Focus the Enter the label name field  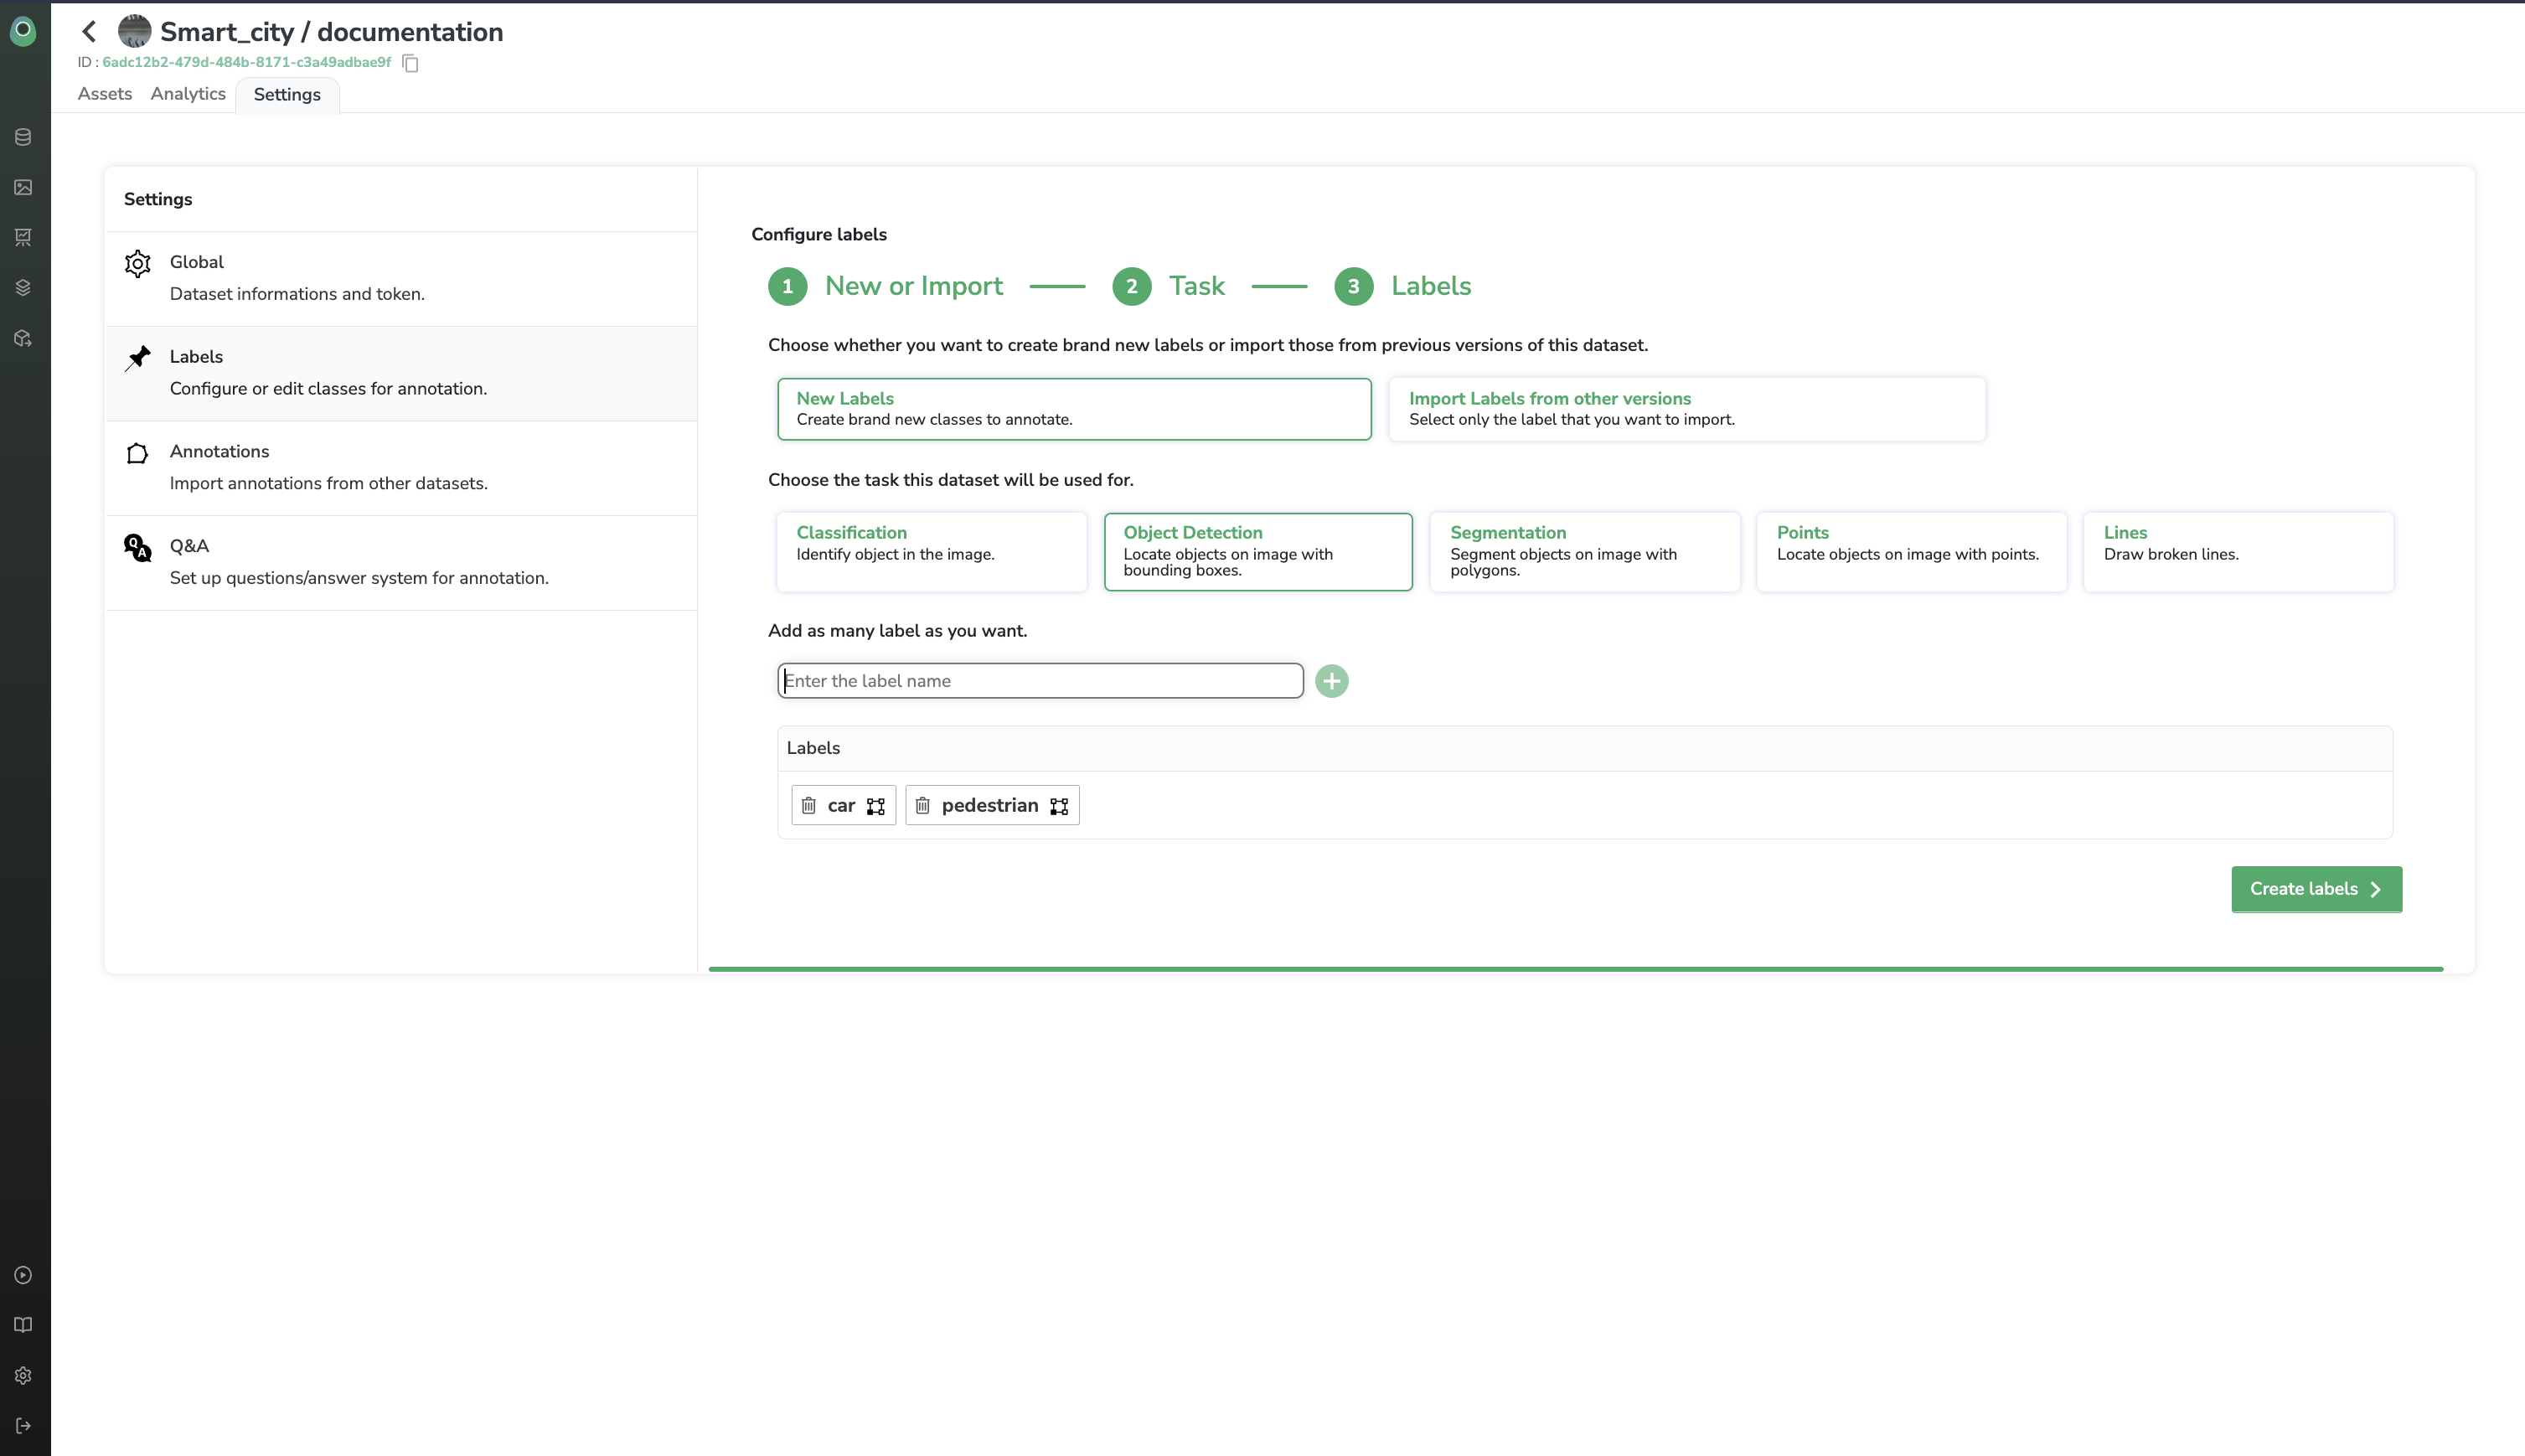coord(1040,681)
